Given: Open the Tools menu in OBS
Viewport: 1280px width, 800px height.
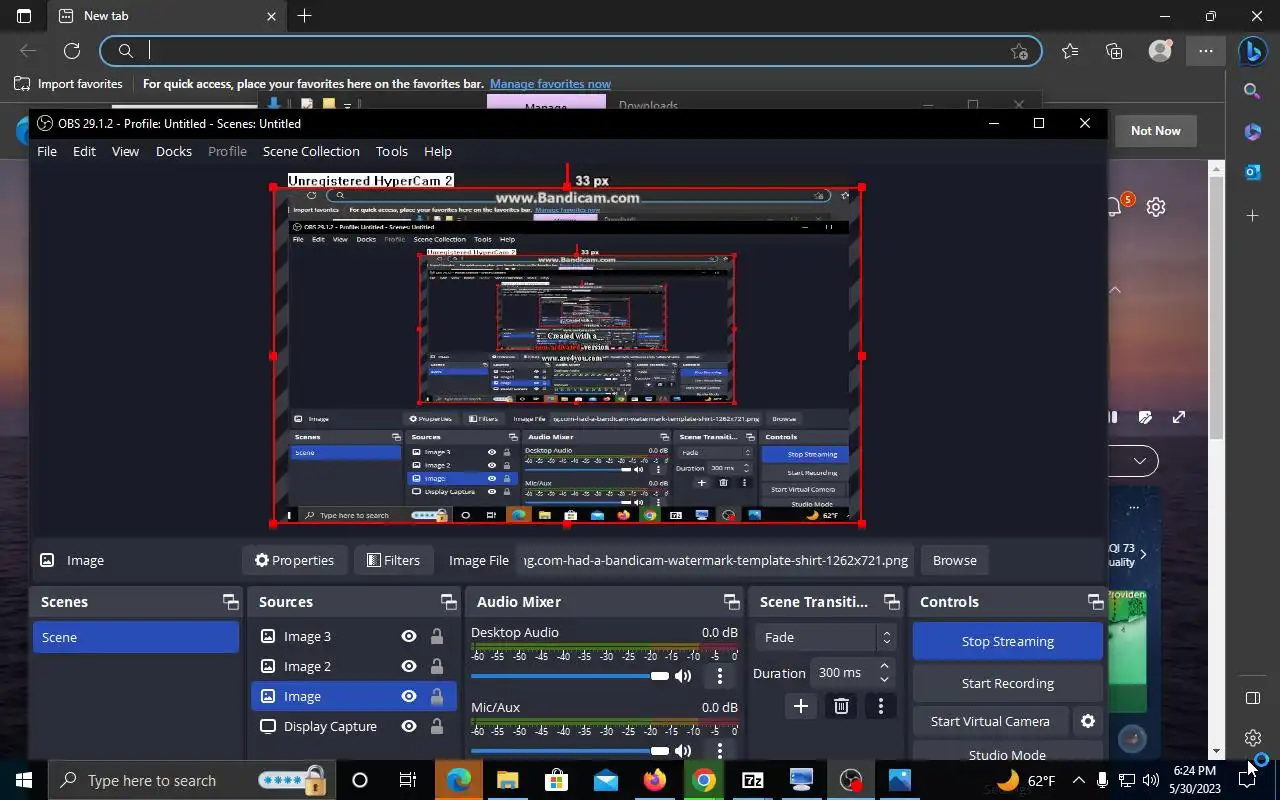Looking at the screenshot, I should pyautogui.click(x=392, y=151).
